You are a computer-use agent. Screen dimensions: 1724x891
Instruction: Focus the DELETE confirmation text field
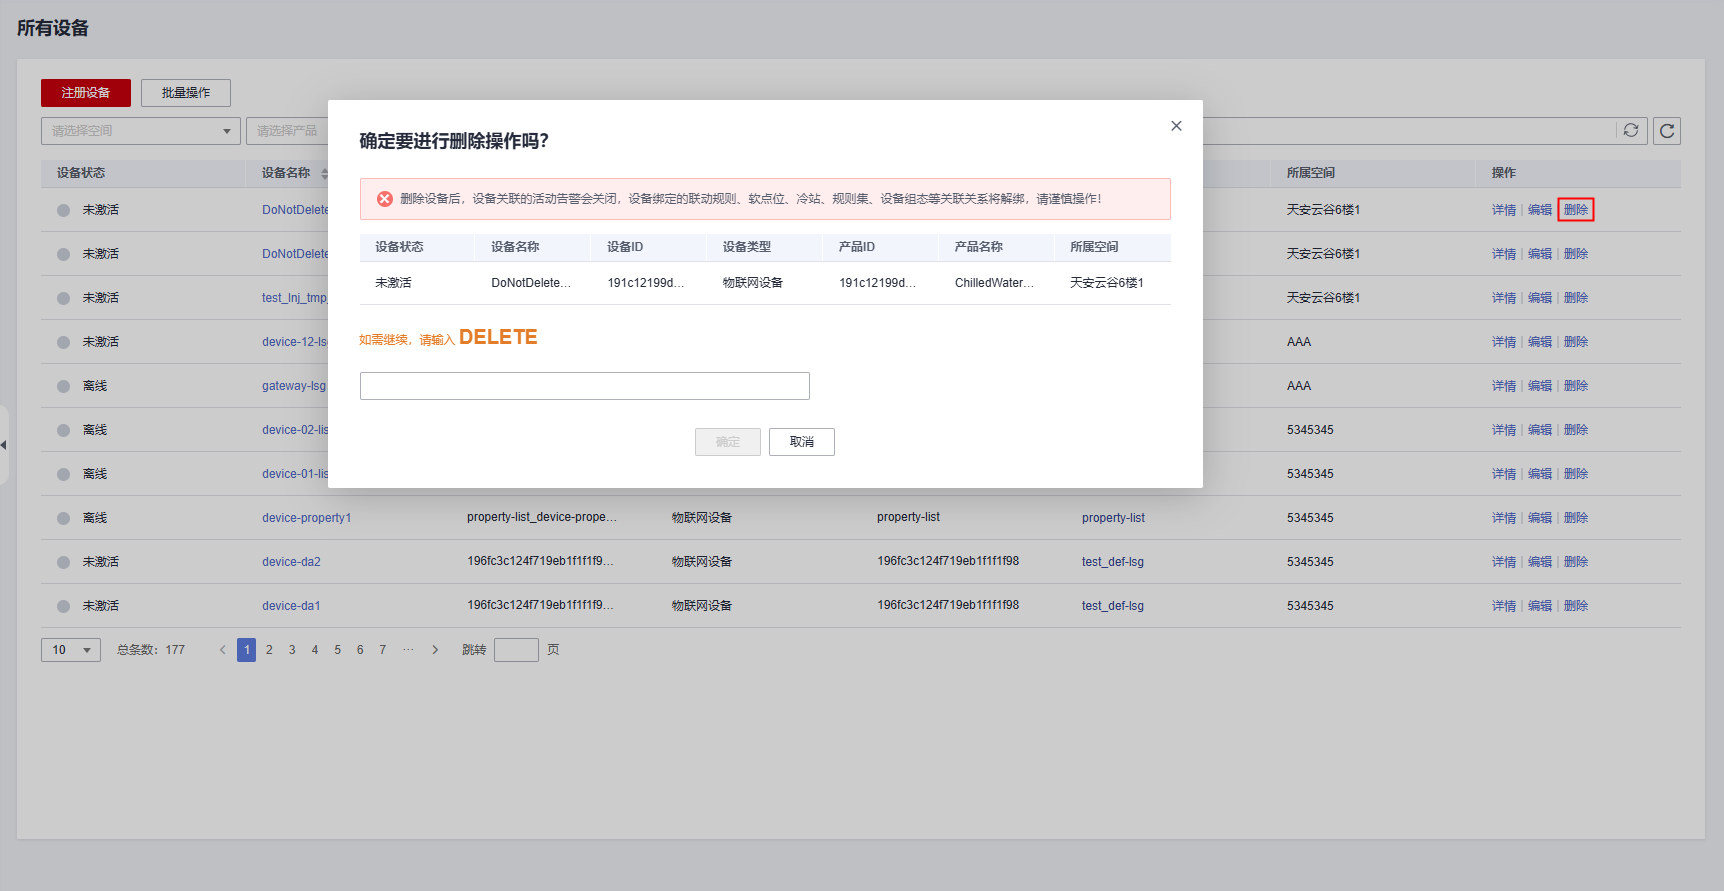[x=585, y=386]
